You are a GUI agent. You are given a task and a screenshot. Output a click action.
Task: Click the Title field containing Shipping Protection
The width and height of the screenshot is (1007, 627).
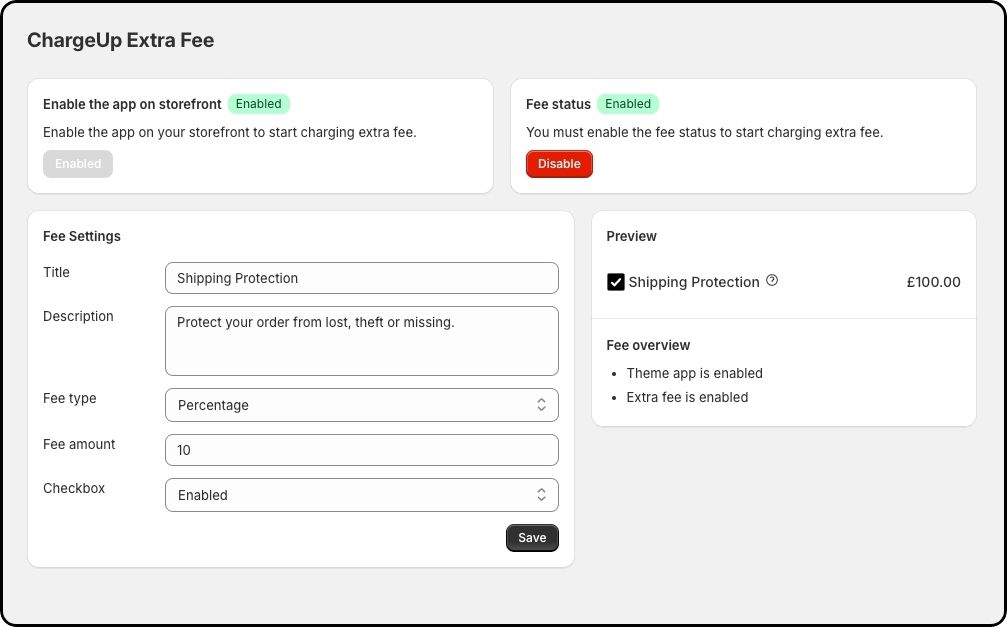pos(361,278)
